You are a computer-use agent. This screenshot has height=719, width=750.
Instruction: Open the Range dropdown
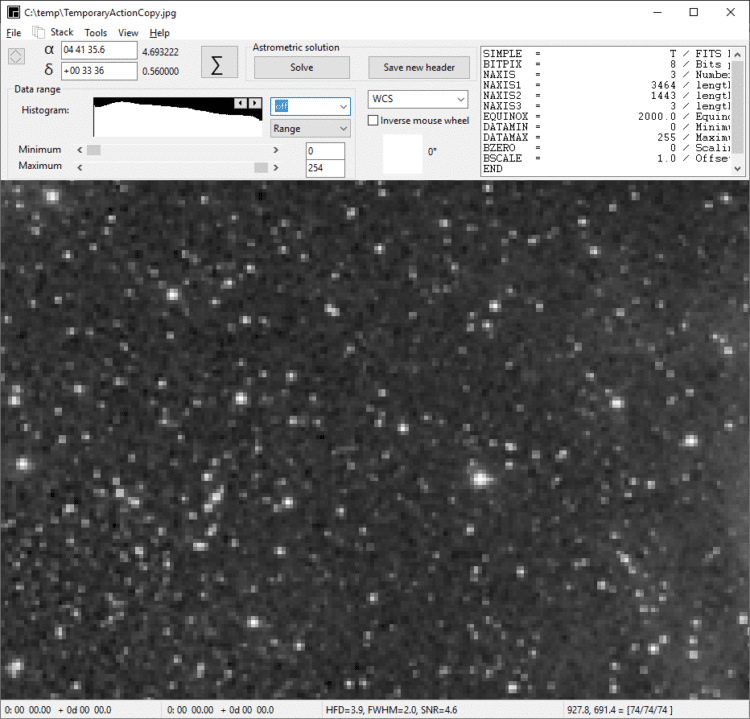(x=310, y=129)
